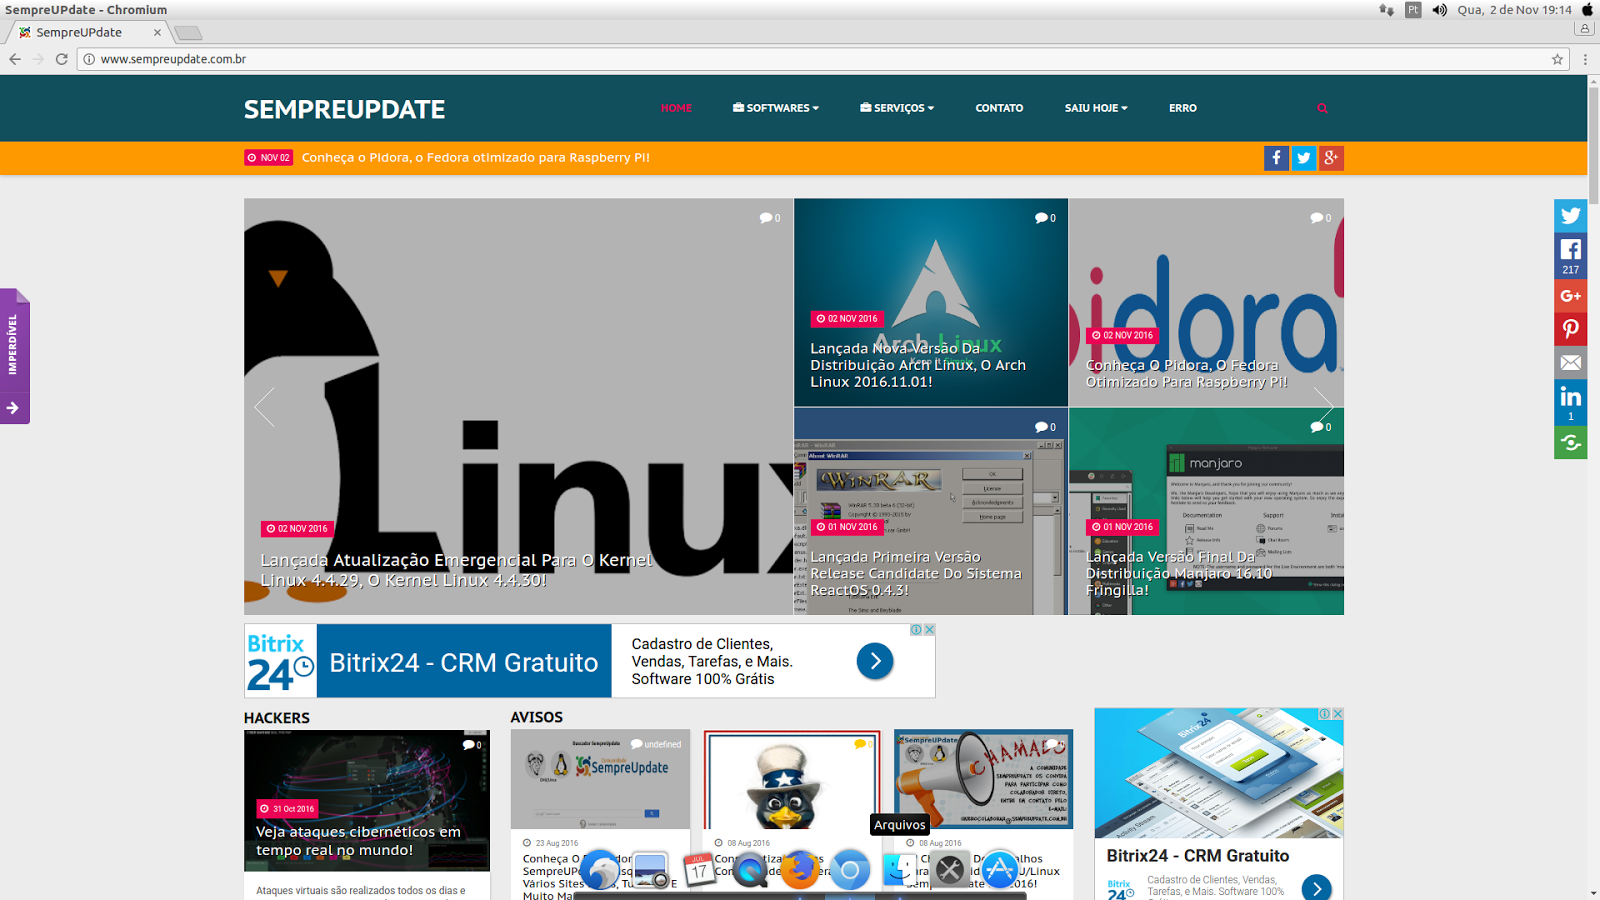
Task: Open featured Pidora Raspberry Pi article
Action: (1186, 373)
